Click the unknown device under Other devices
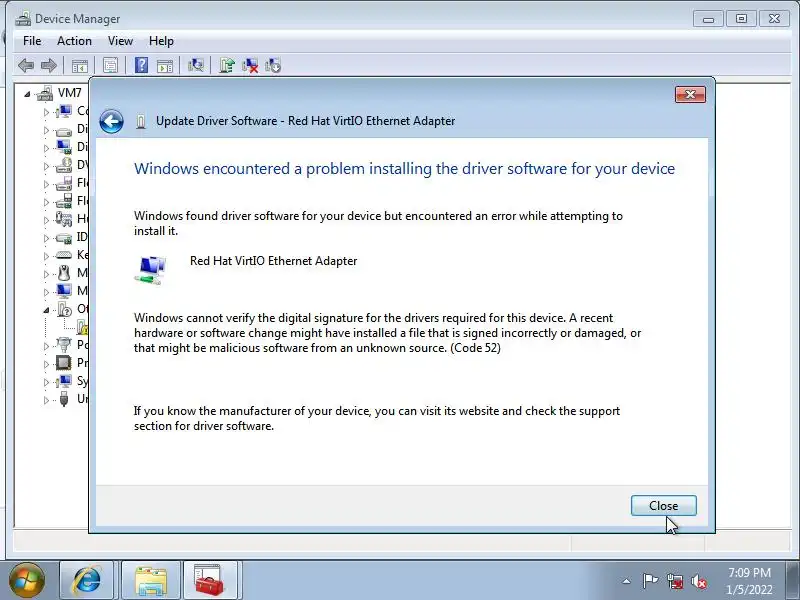 pos(82,327)
